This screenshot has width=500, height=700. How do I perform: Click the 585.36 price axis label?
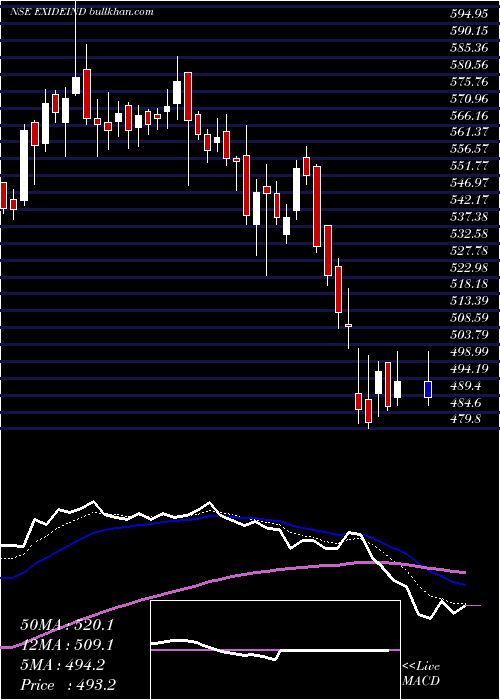(469, 48)
